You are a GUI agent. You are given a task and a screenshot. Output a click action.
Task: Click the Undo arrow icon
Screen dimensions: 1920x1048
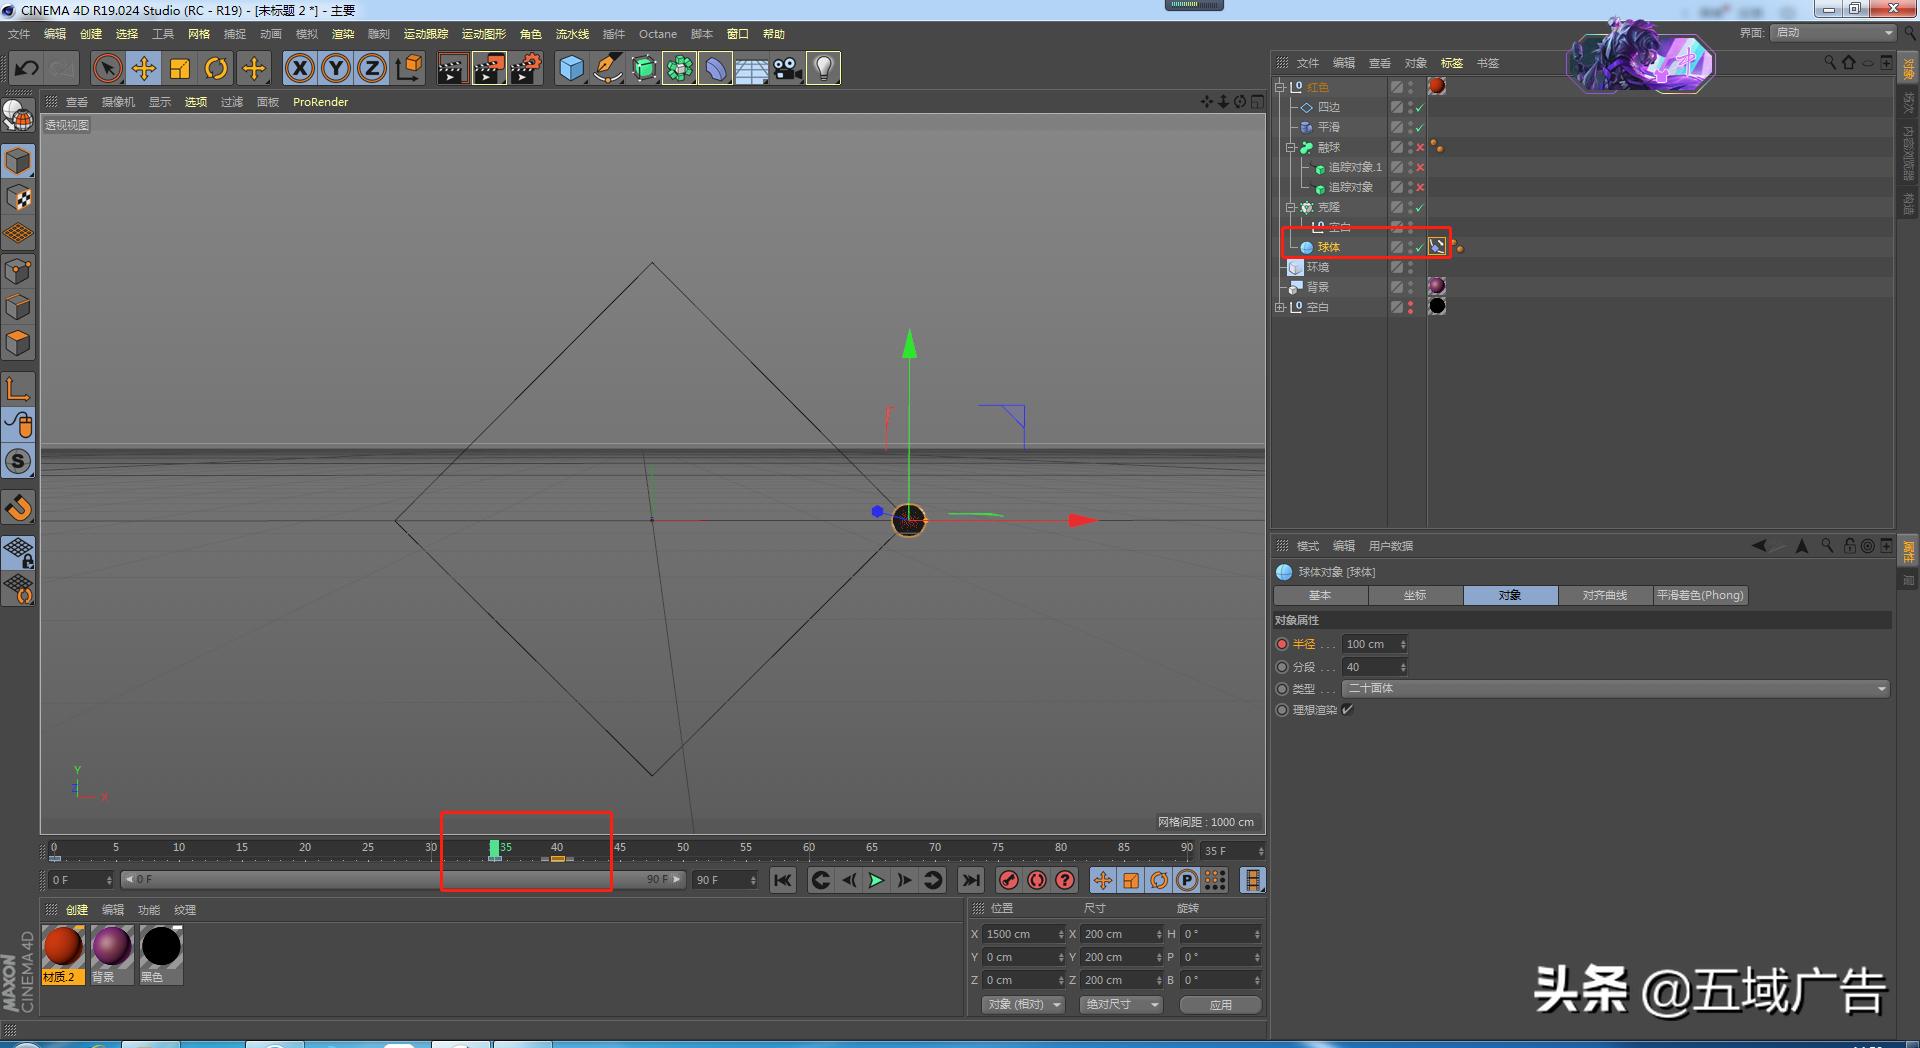tap(27, 69)
